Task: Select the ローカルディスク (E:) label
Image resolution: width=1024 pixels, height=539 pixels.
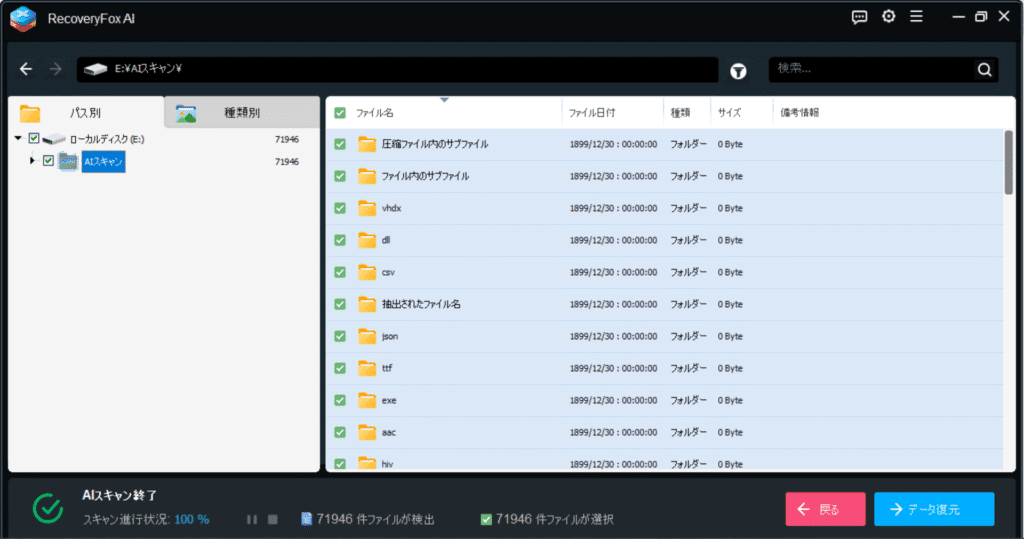Action: pyautogui.click(x=107, y=139)
